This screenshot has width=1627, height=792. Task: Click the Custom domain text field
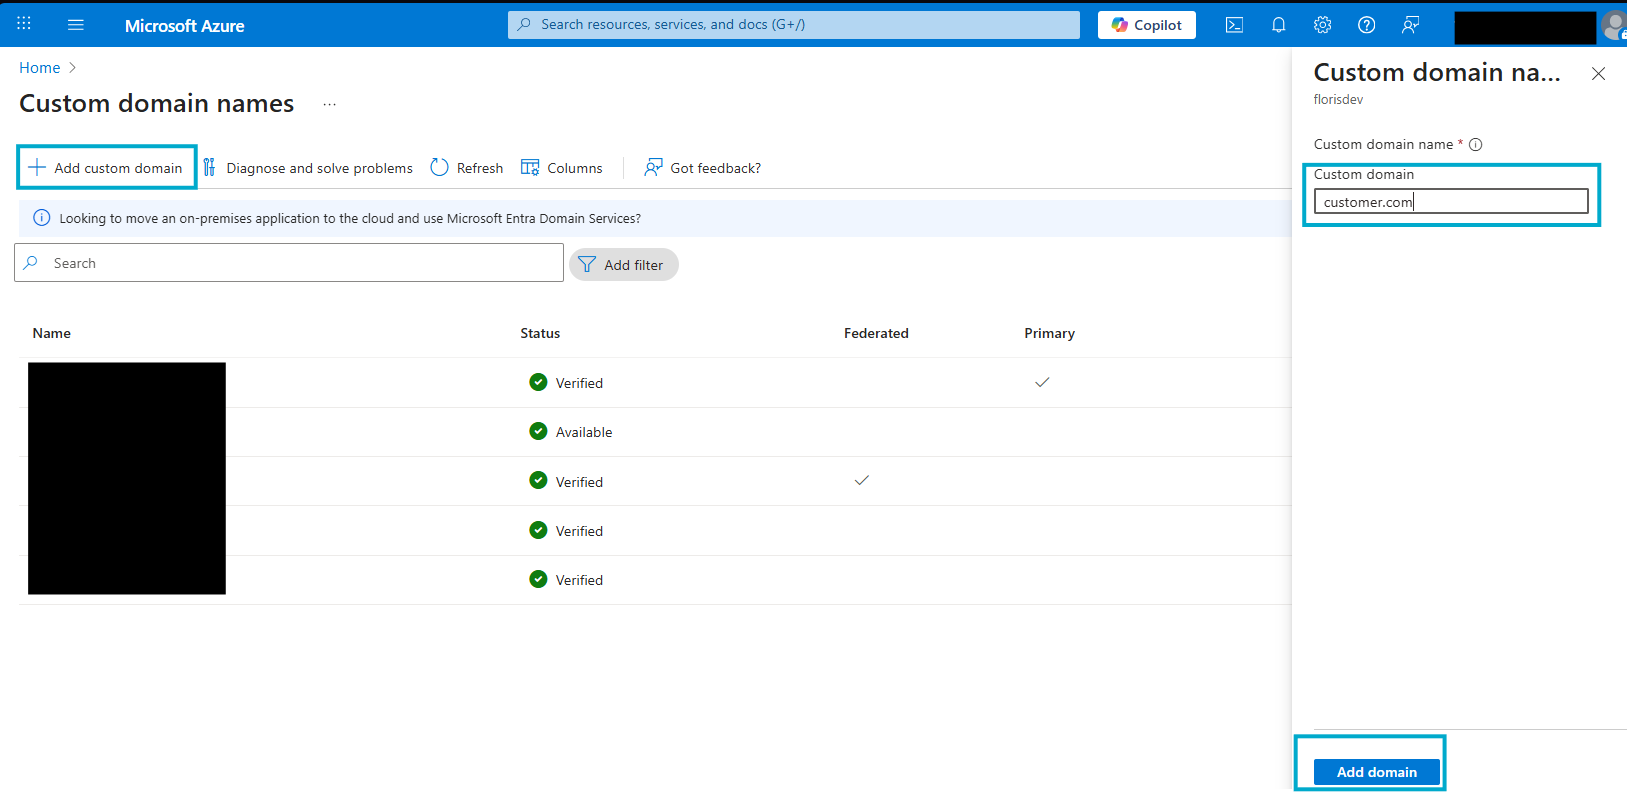1450,202
